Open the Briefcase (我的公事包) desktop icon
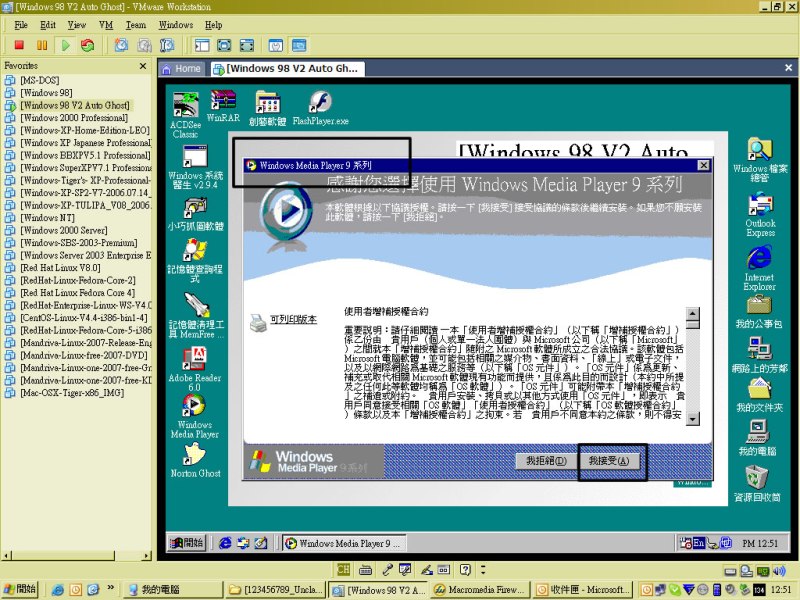The width and height of the screenshot is (800, 600). pyautogui.click(x=759, y=312)
